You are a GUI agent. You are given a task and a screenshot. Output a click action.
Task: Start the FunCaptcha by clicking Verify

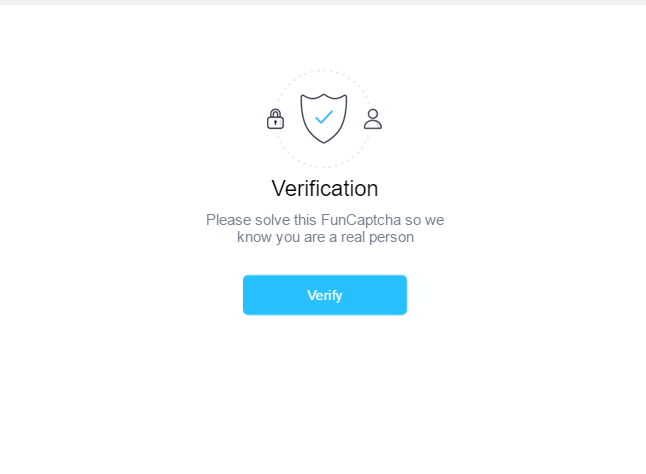point(325,295)
